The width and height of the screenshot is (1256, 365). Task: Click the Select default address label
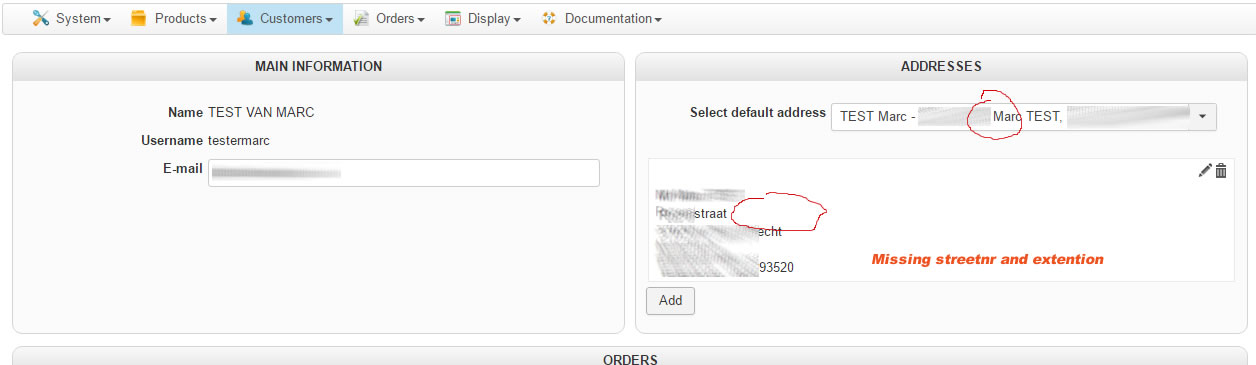point(758,112)
